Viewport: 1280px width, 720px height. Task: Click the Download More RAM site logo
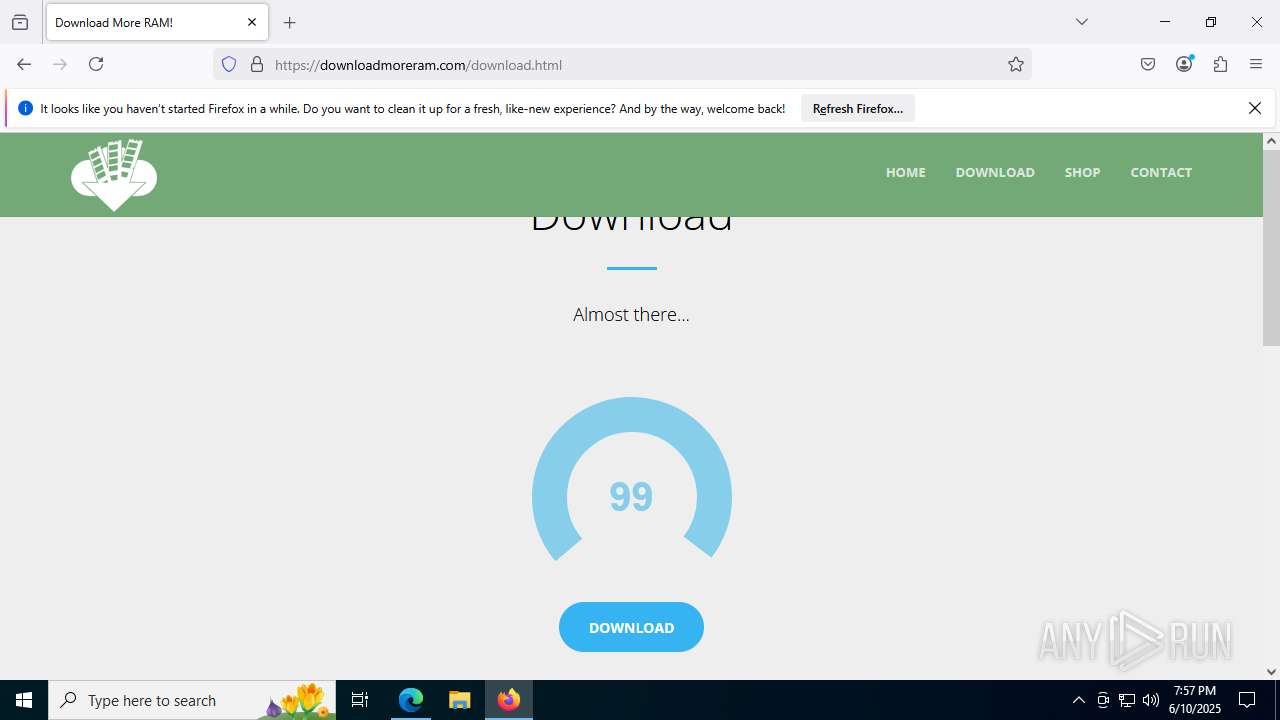(114, 174)
